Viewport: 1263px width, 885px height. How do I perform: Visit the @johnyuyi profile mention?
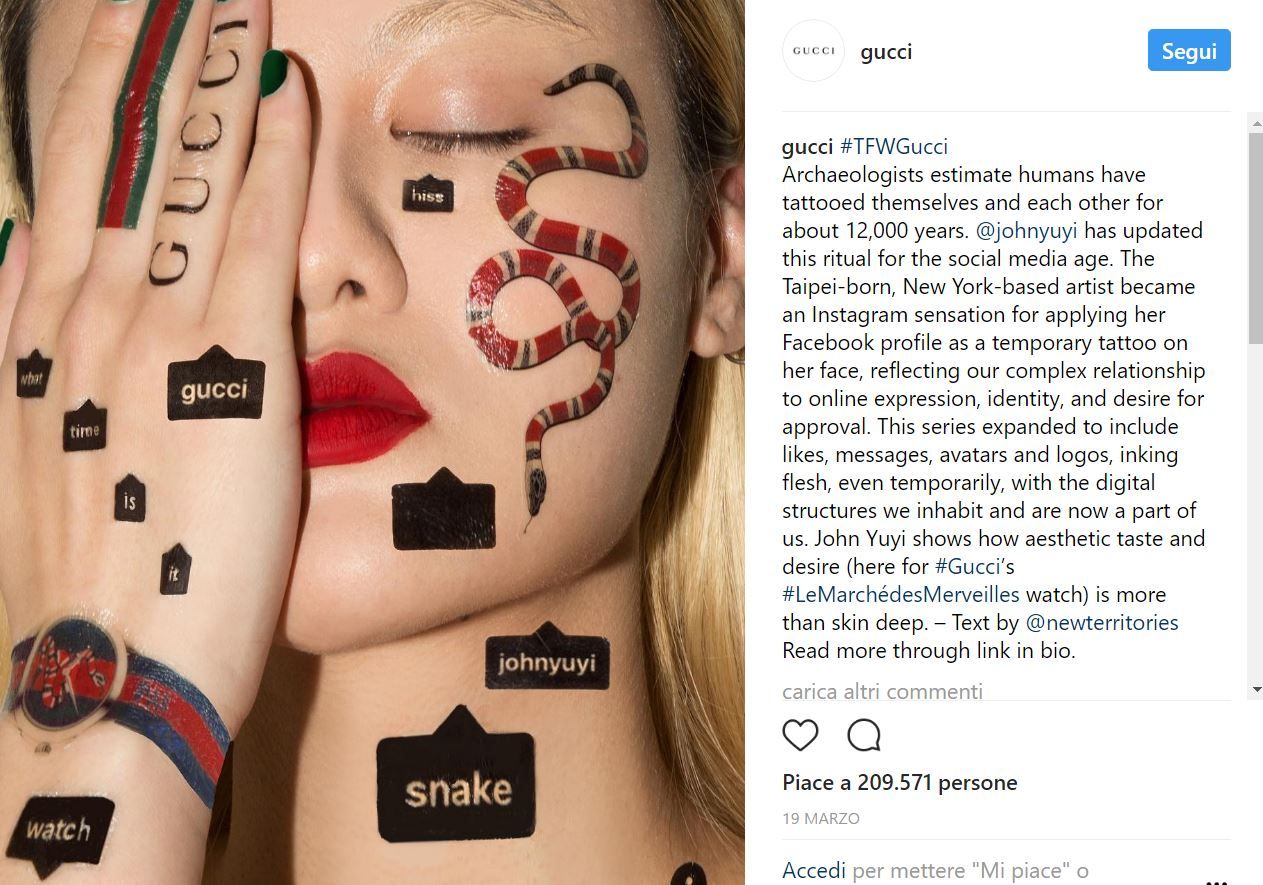point(1026,231)
